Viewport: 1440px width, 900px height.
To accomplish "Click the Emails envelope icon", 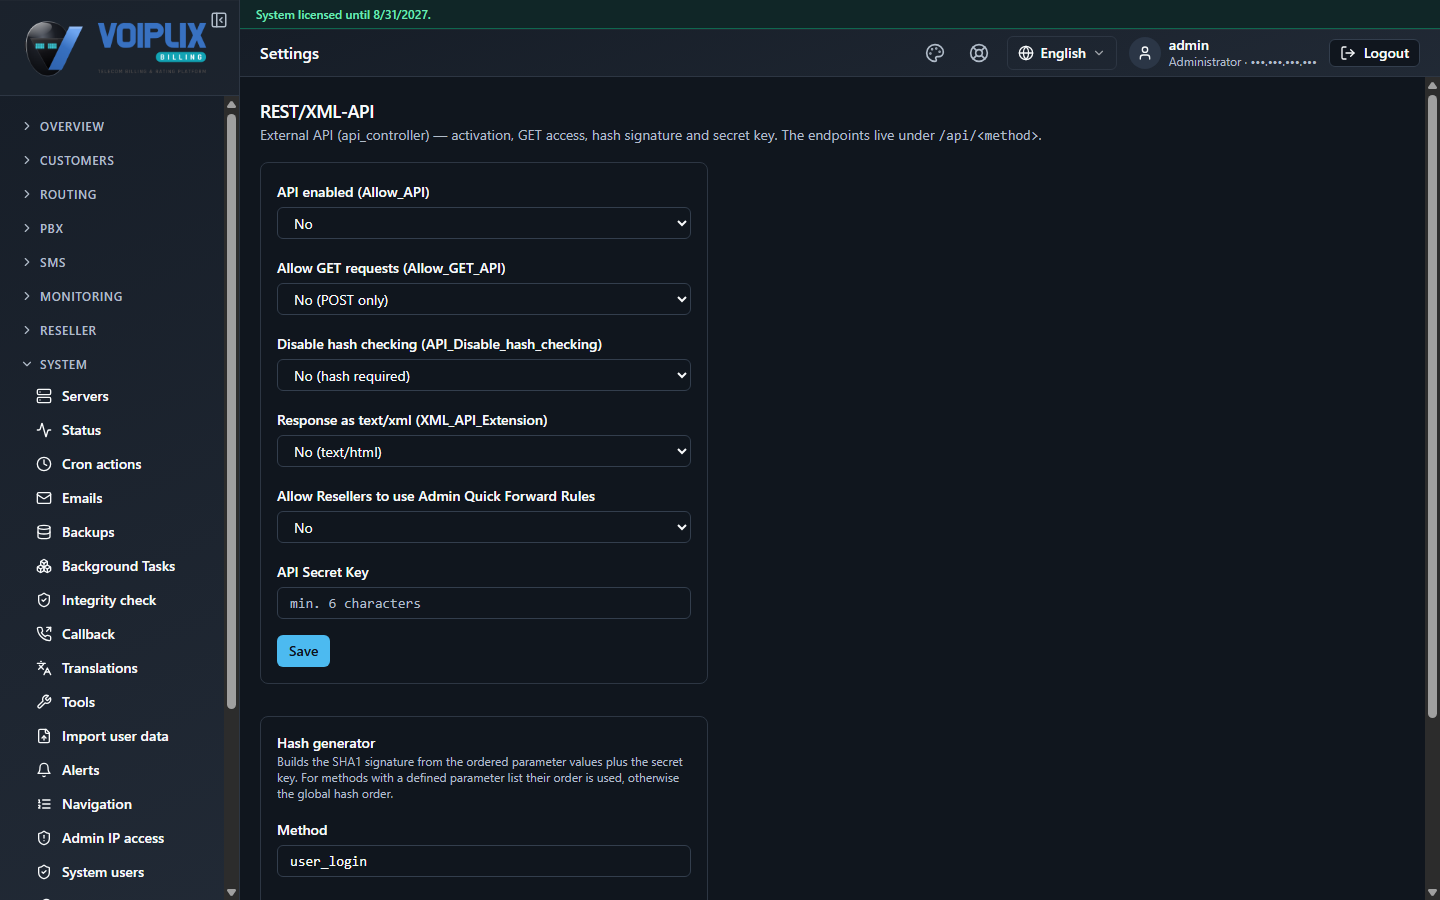I will 44,498.
